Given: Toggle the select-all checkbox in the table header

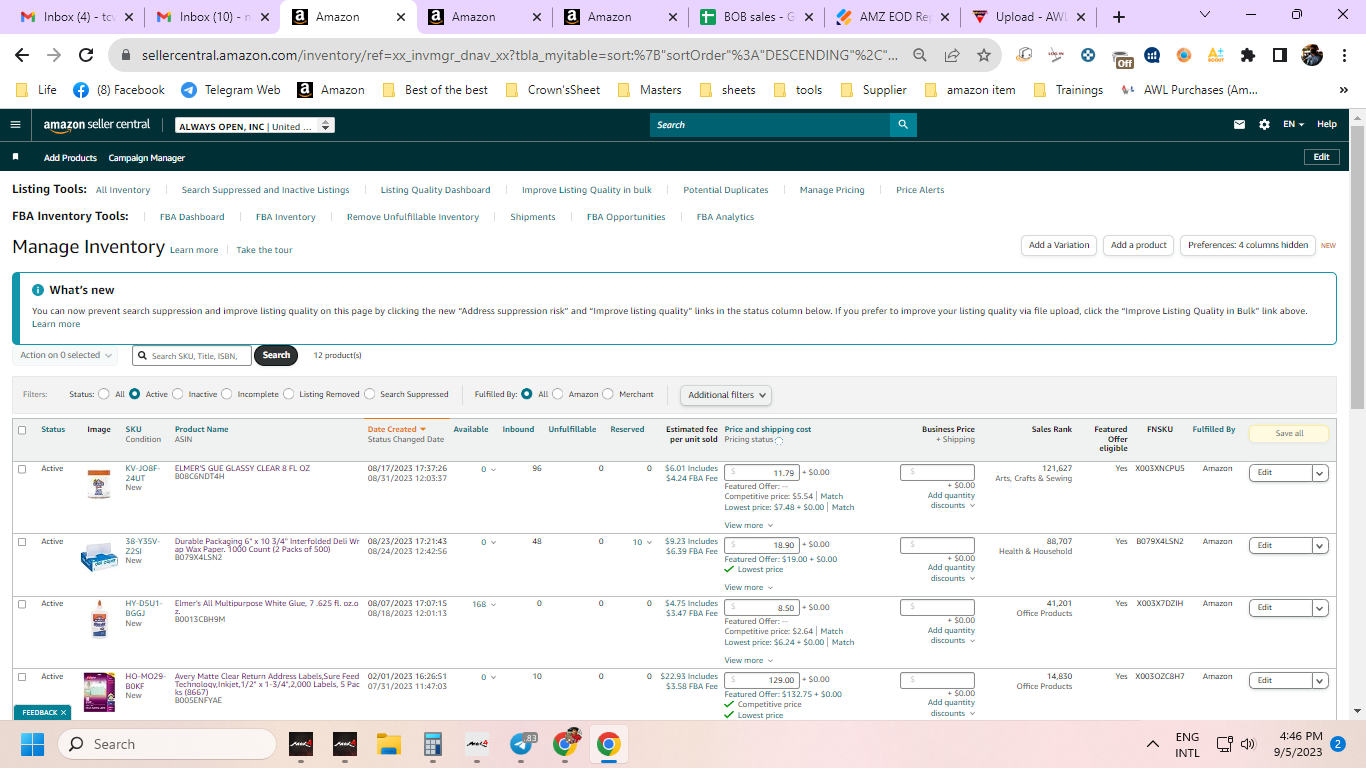Looking at the screenshot, I should 22,430.
